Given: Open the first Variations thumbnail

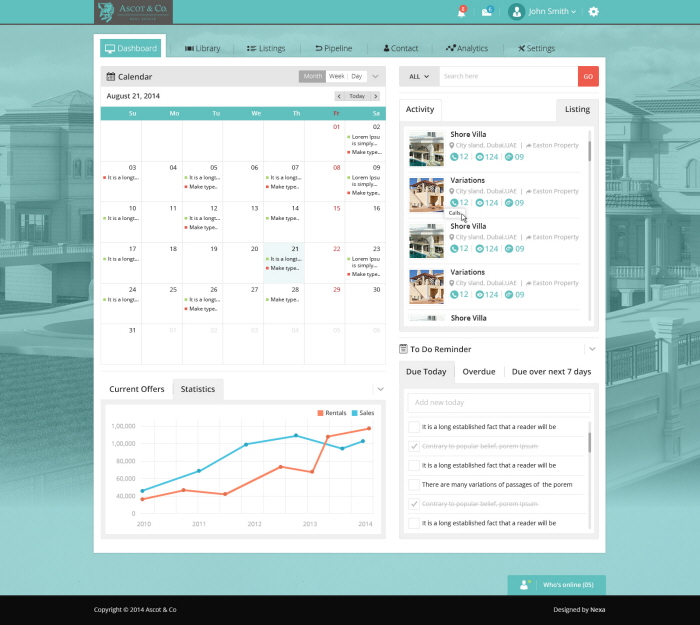Looking at the screenshot, I should (x=427, y=195).
